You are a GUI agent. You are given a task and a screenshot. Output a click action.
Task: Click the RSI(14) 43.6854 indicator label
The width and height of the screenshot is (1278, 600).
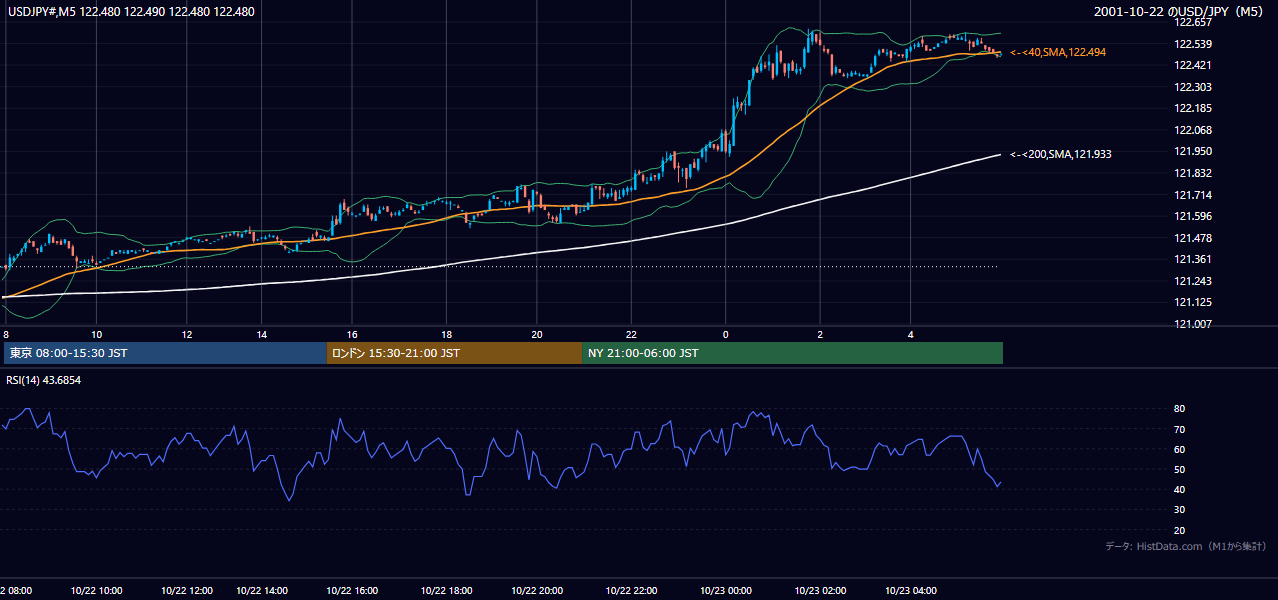pyautogui.click(x=44, y=381)
